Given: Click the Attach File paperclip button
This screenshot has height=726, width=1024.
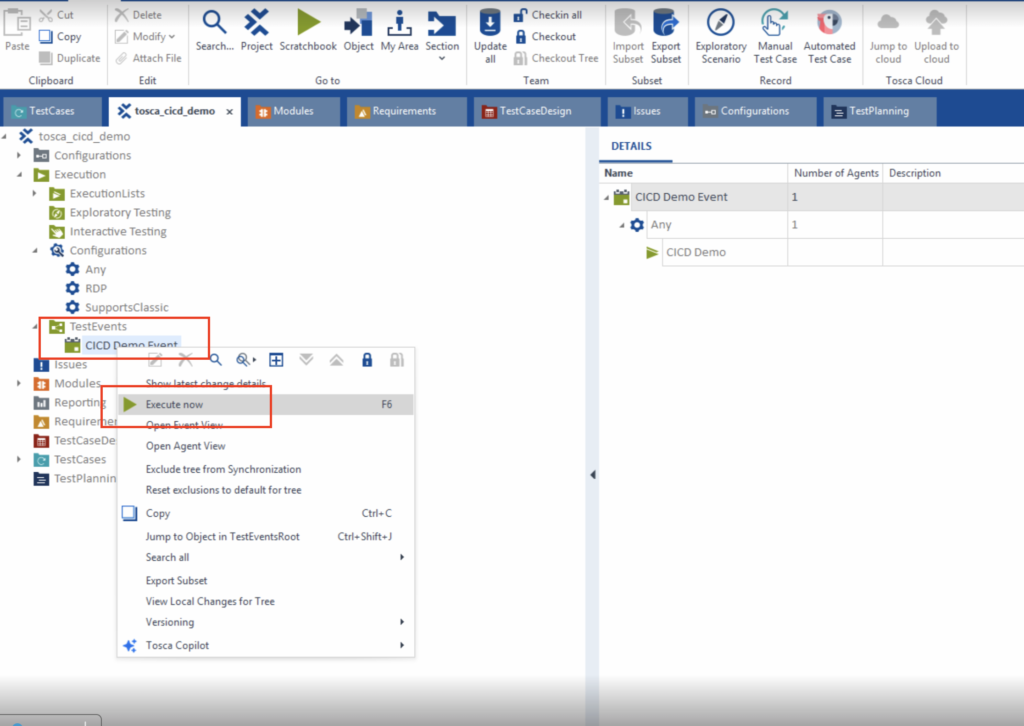Looking at the screenshot, I should (x=149, y=58).
